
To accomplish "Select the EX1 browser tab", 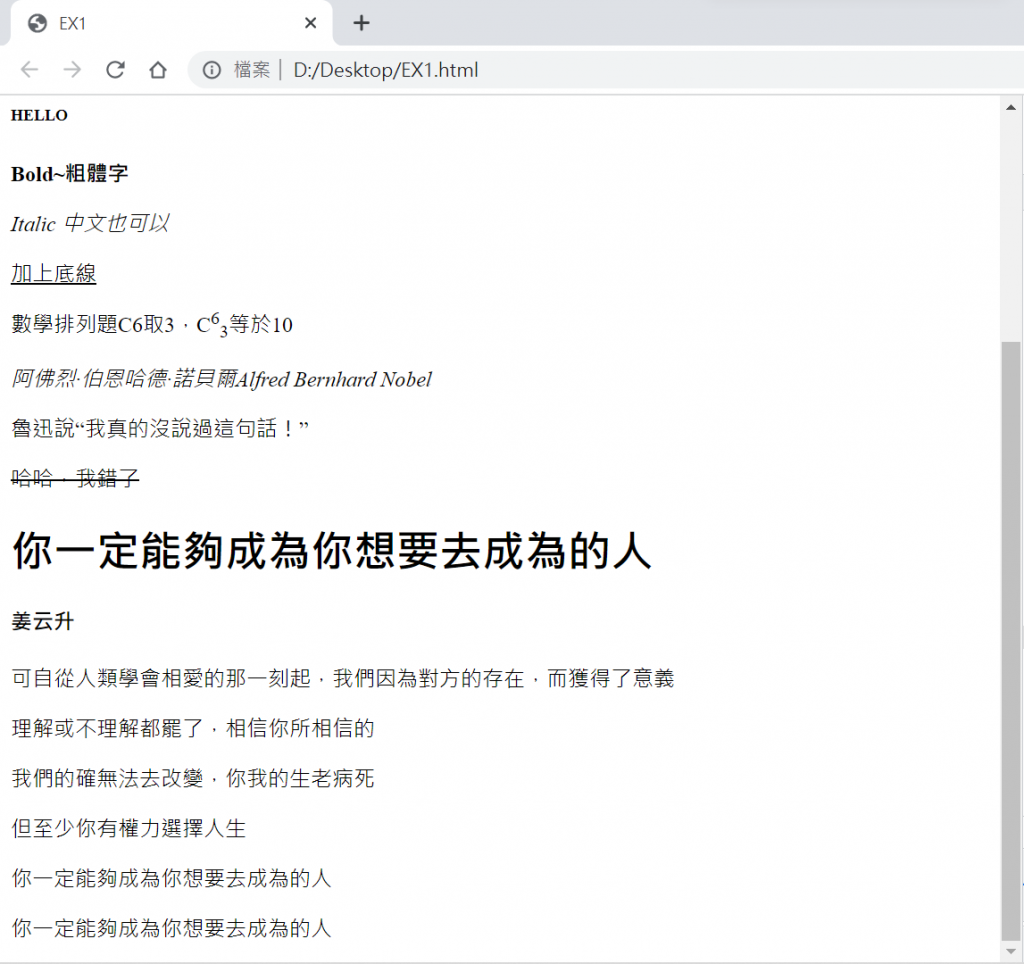I will click(171, 24).
